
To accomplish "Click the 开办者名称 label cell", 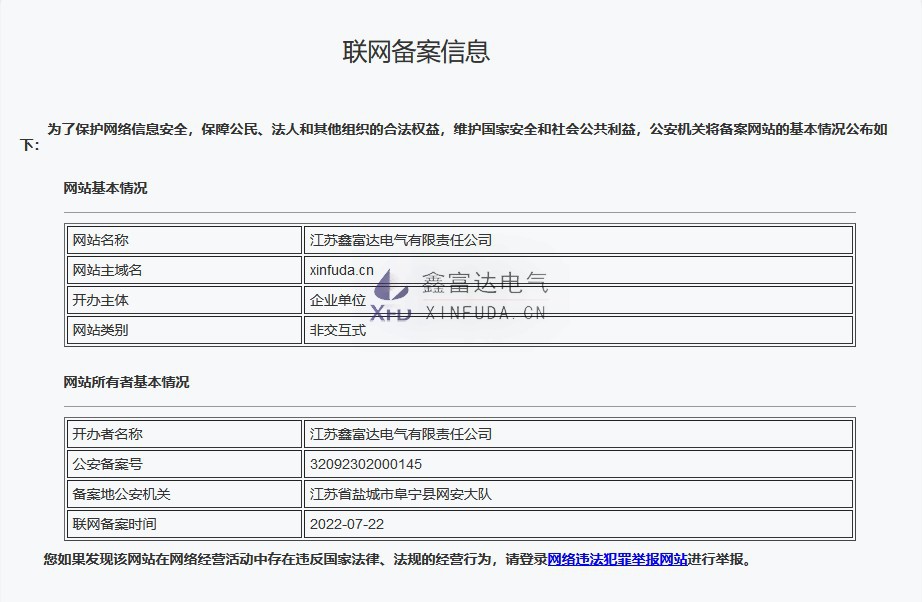I will [x=185, y=434].
